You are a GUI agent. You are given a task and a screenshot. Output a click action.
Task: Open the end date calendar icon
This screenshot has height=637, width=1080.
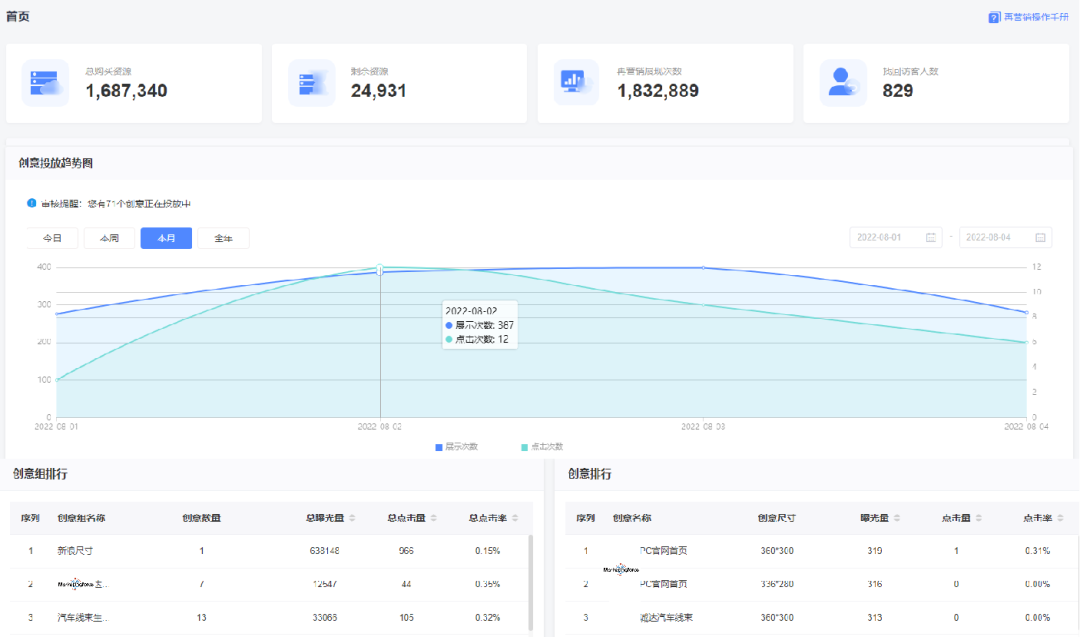pos(1040,238)
